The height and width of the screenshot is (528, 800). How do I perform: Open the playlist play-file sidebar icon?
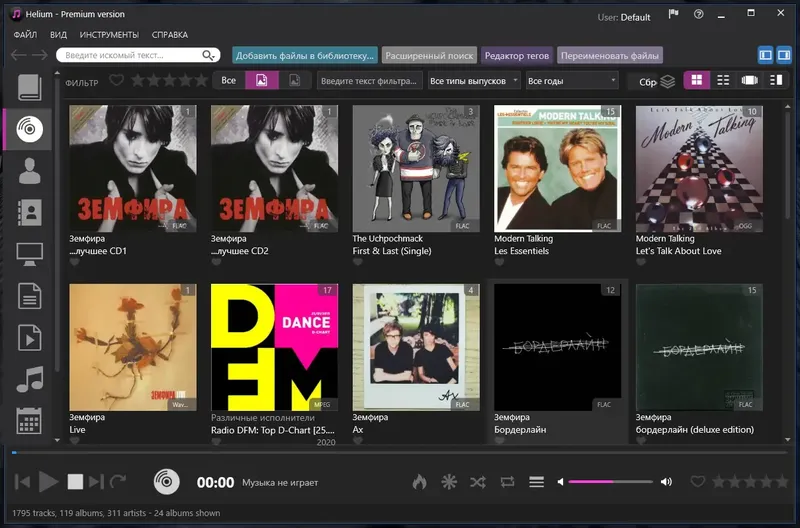(30, 338)
